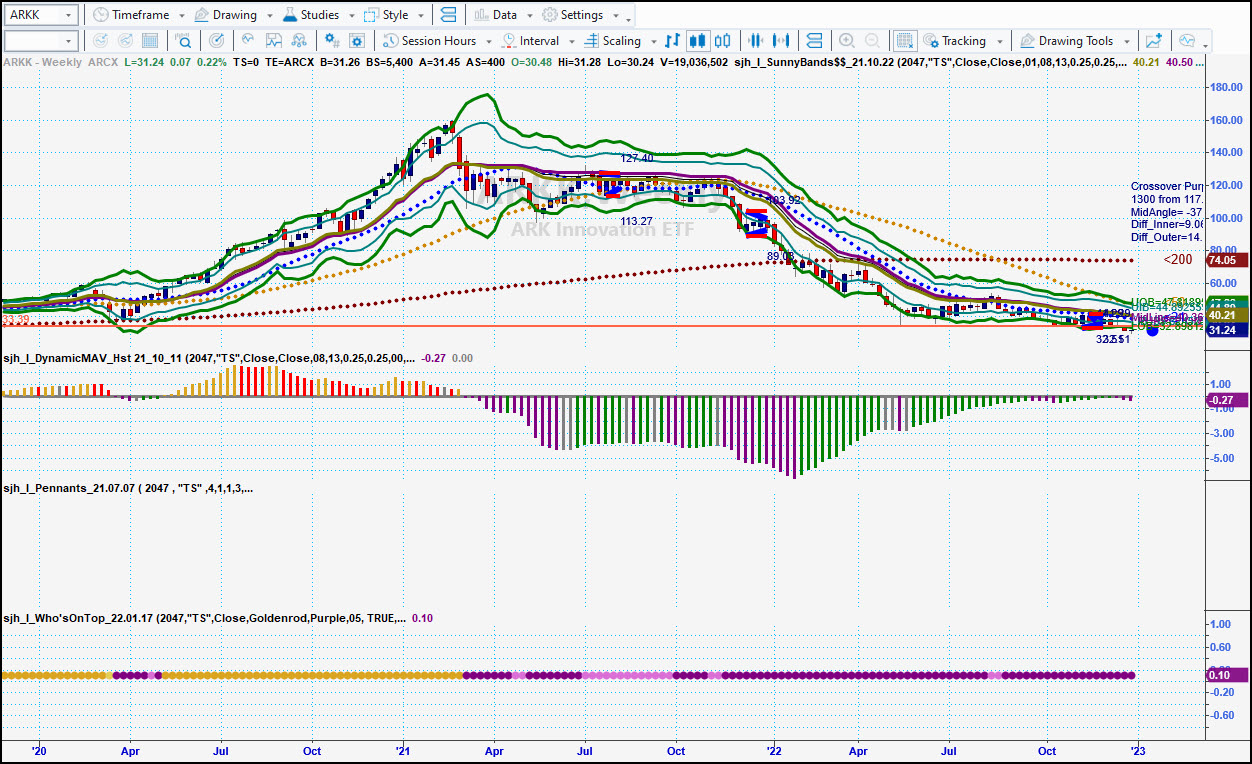Open the Data menu
The image size is (1252, 764).
[496, 15]
